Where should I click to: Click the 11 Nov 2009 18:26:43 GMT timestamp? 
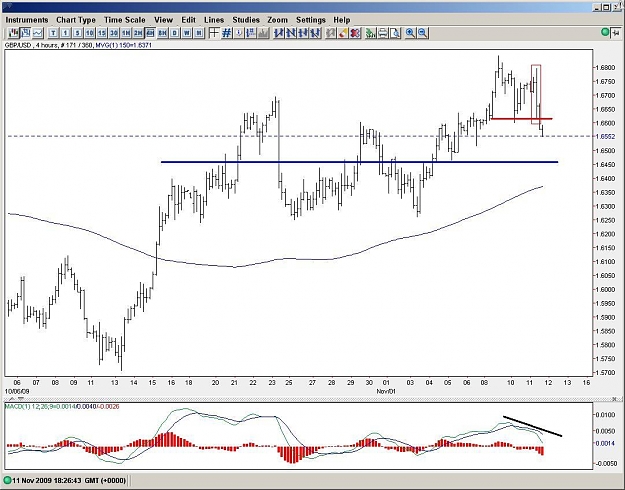point(69,480)
